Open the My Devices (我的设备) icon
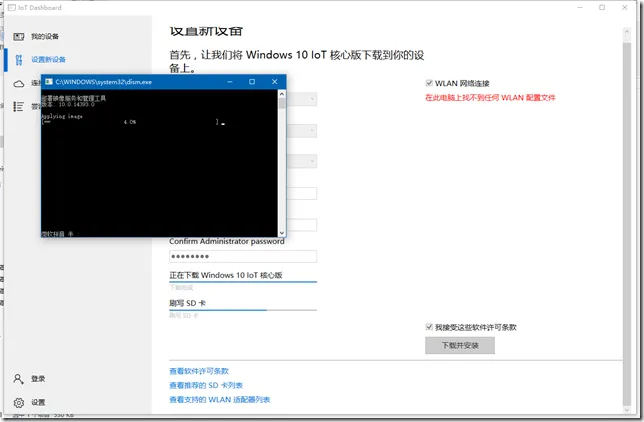 19,37
